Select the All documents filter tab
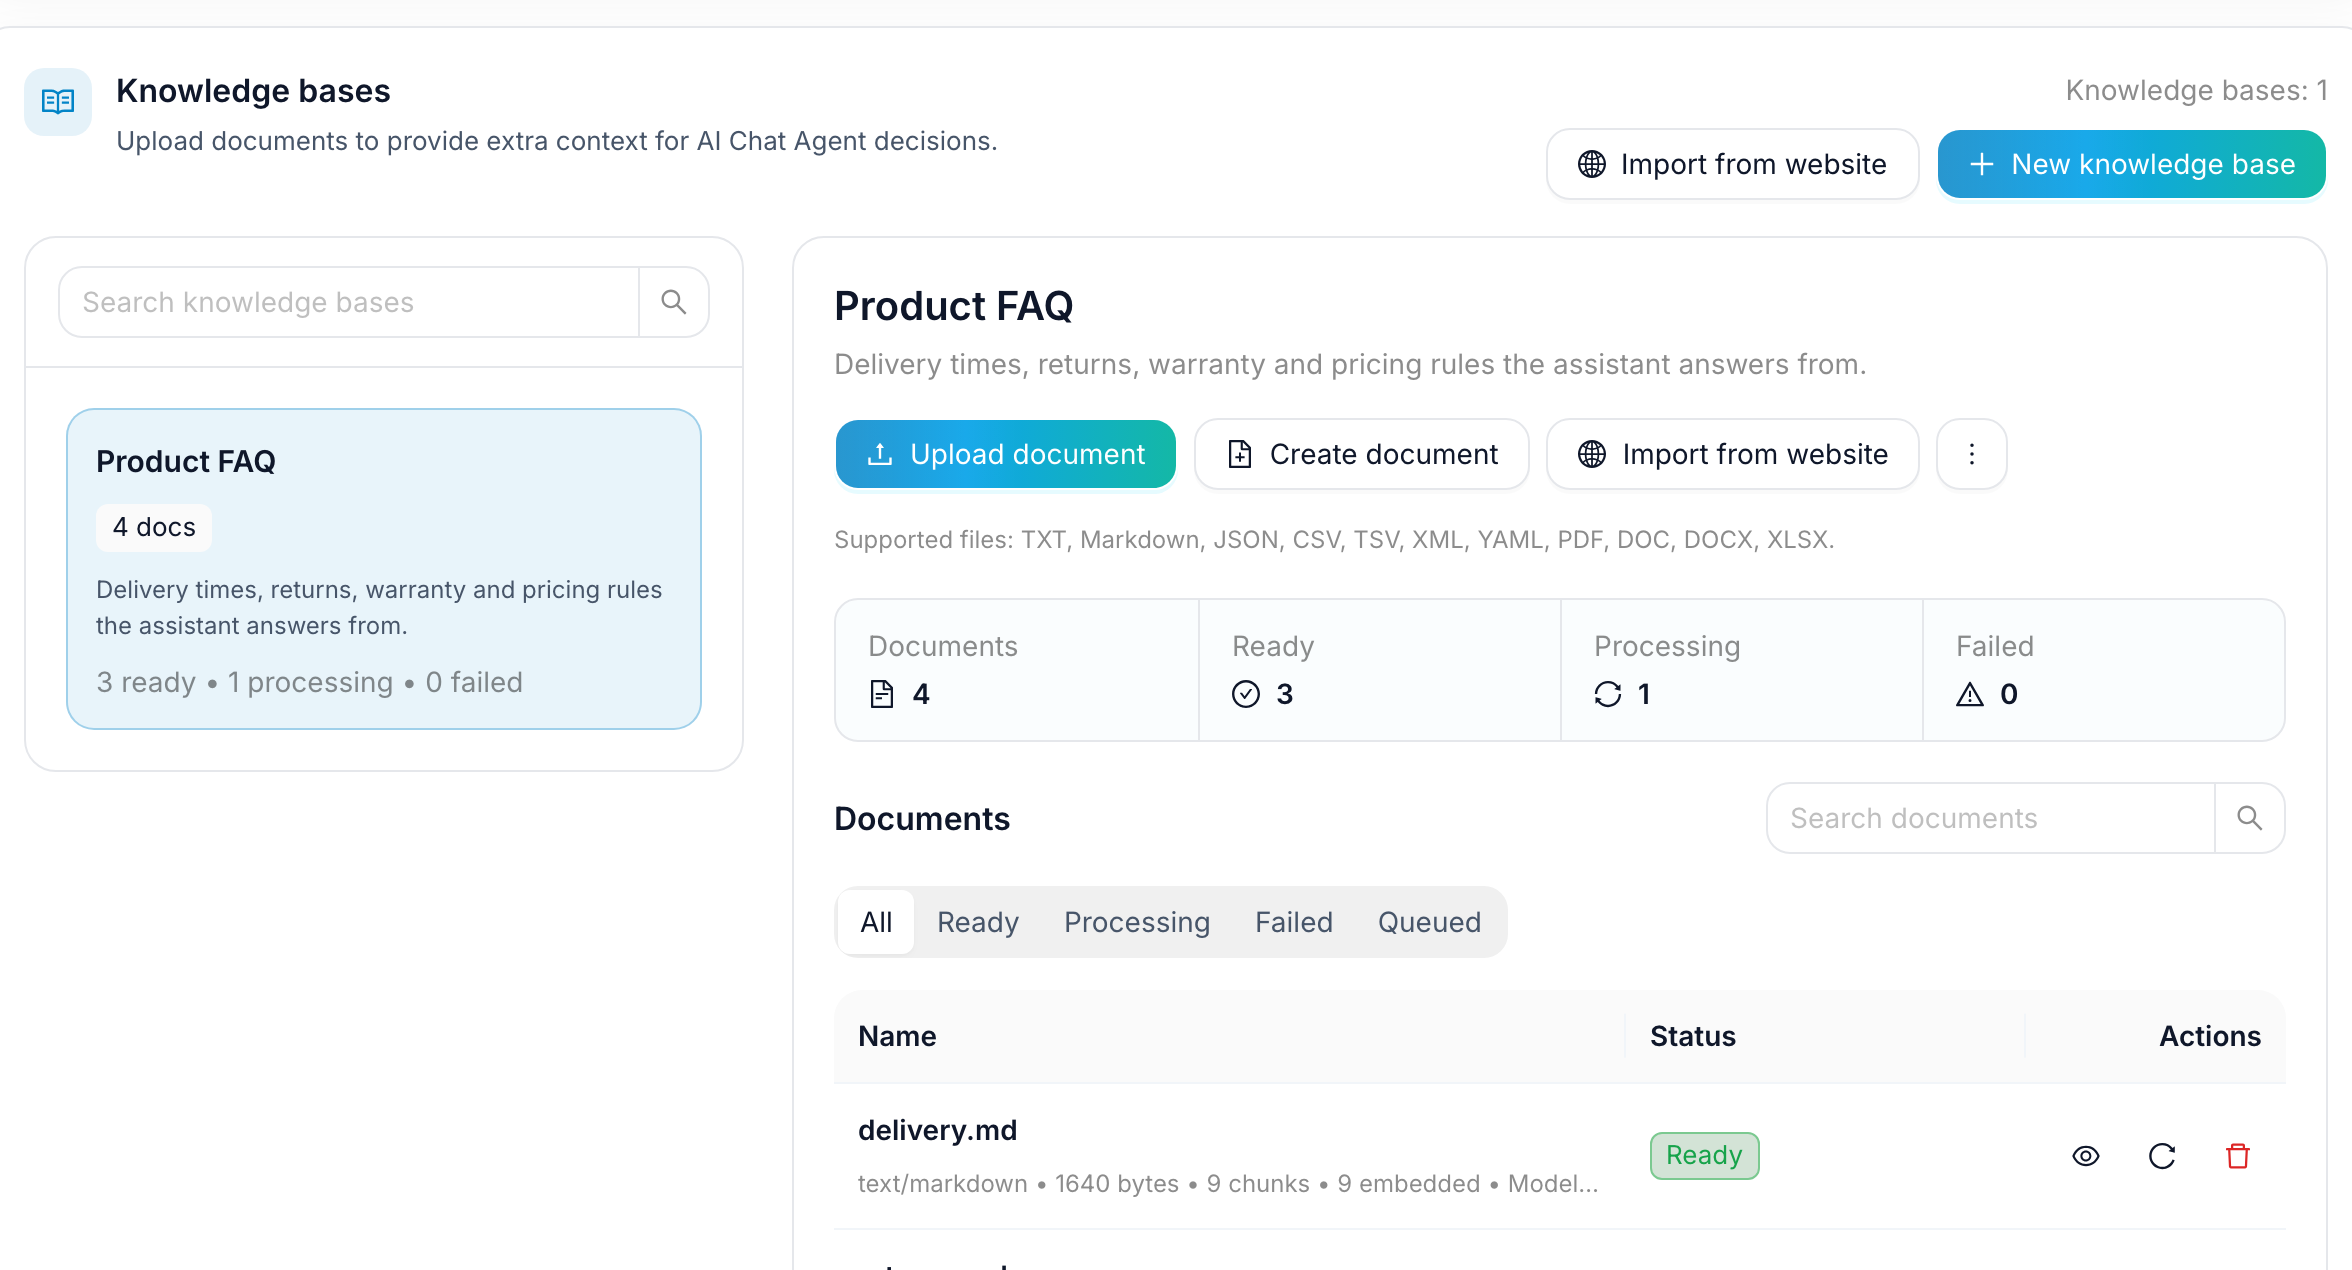This screenshot has height=1270, width=2352. point(876,922)
